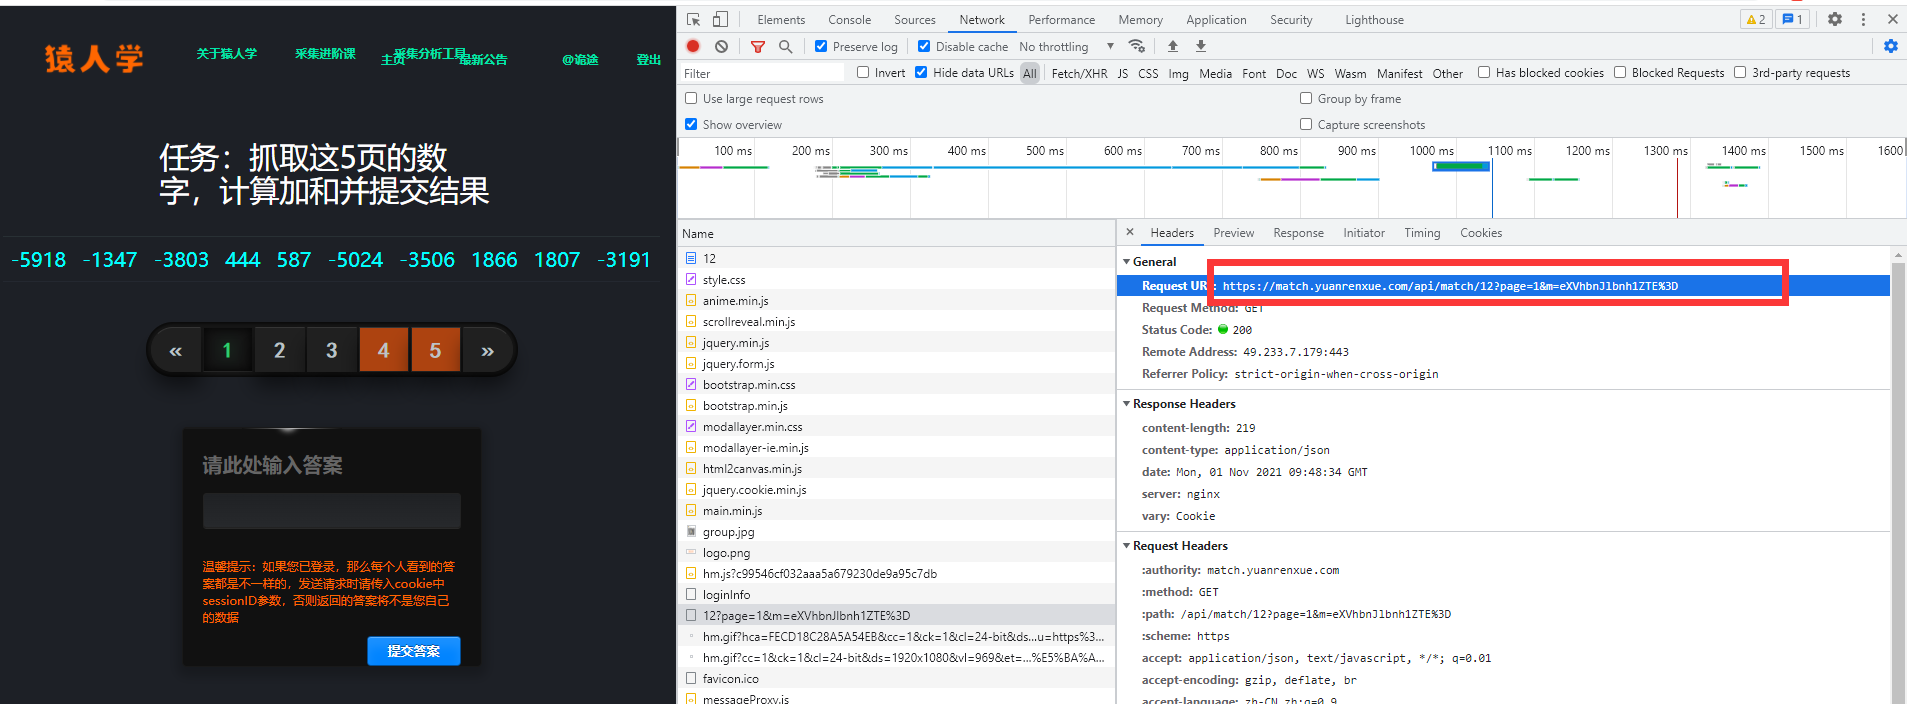Enable 3rd-party requests checkbox
1907x704 pixels.
coord(1740,72)
